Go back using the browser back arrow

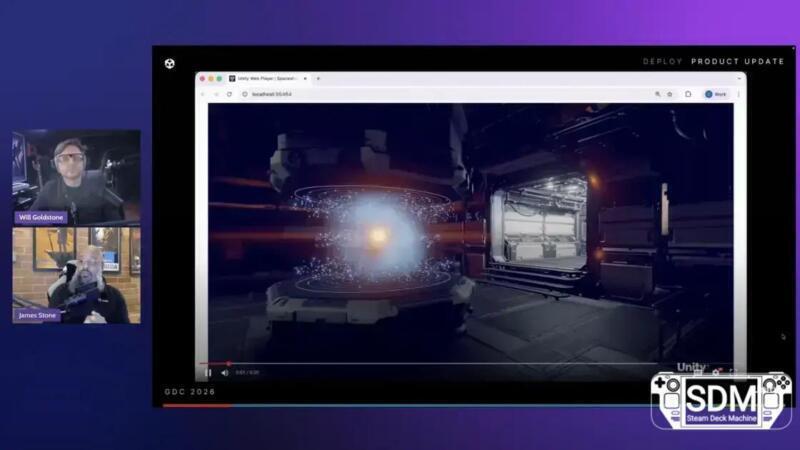point(203,94)
